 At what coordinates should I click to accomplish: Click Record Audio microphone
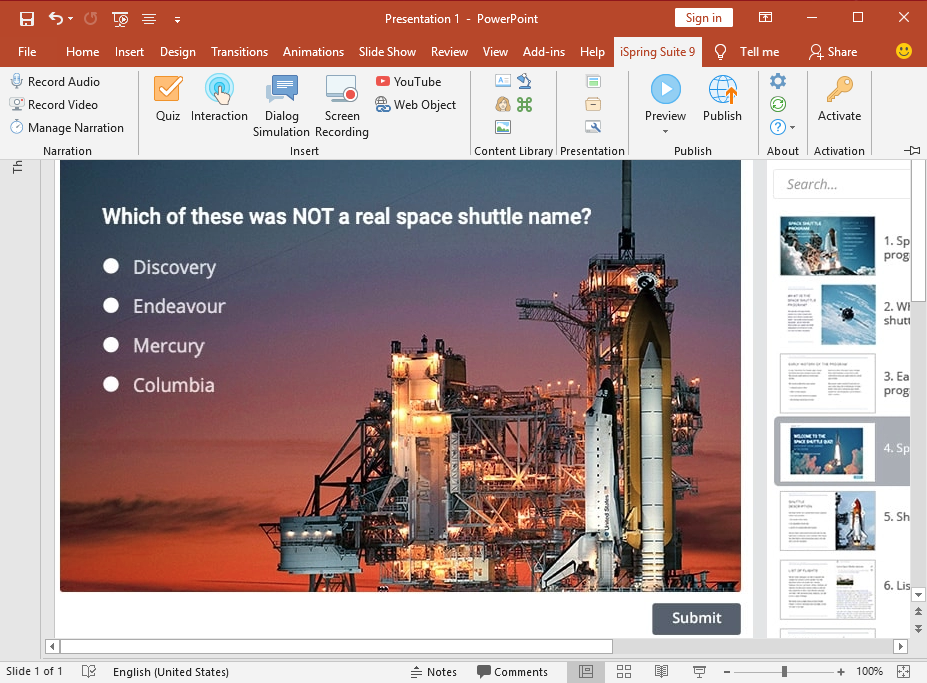point(17,82)
